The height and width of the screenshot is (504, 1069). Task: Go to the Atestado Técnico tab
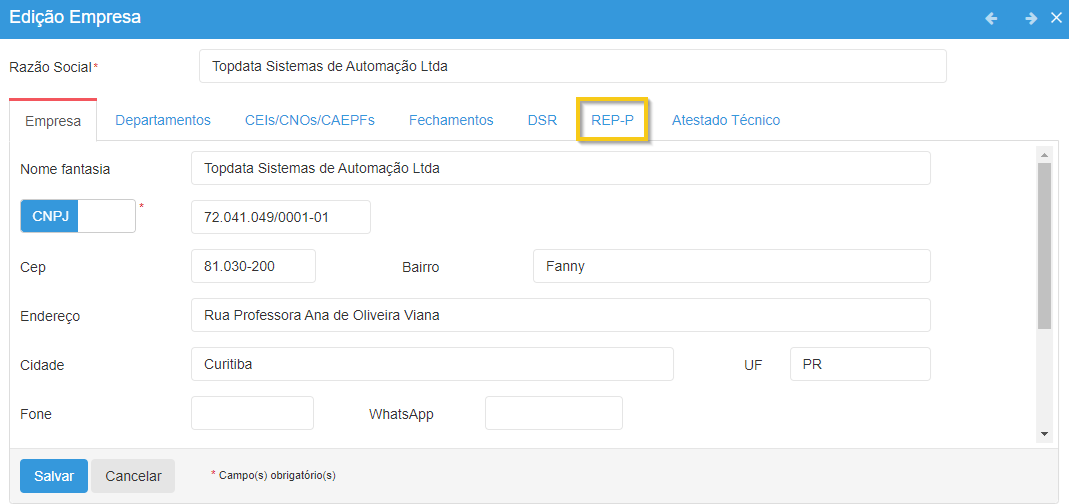(x=726, y=120)
